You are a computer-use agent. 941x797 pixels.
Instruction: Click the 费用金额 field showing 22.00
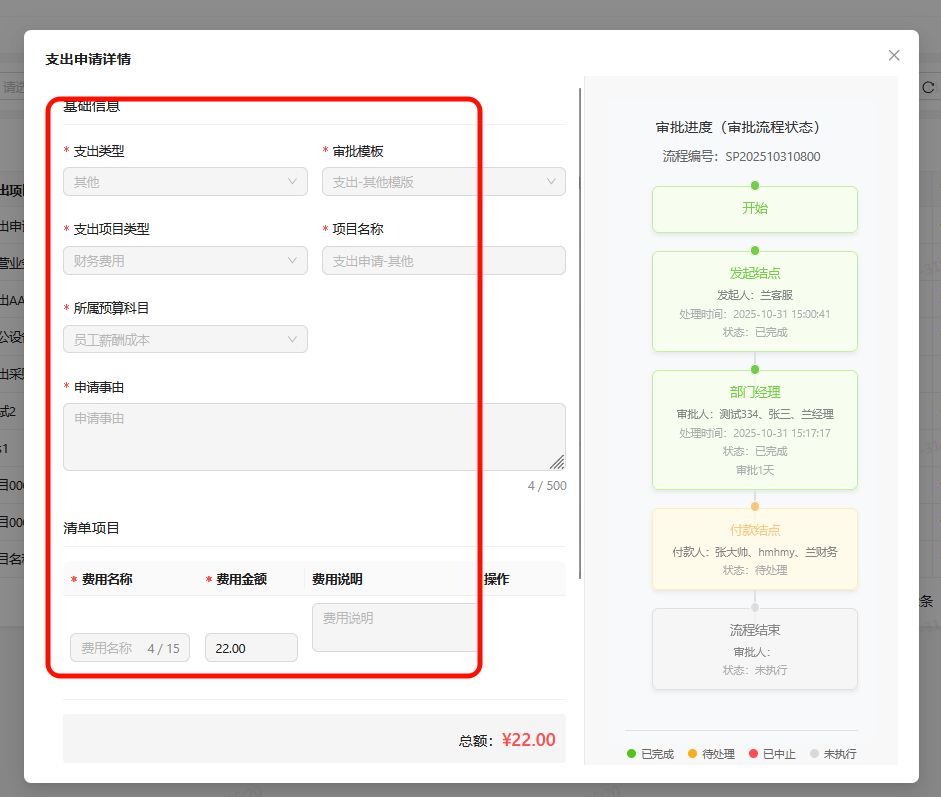251,648
